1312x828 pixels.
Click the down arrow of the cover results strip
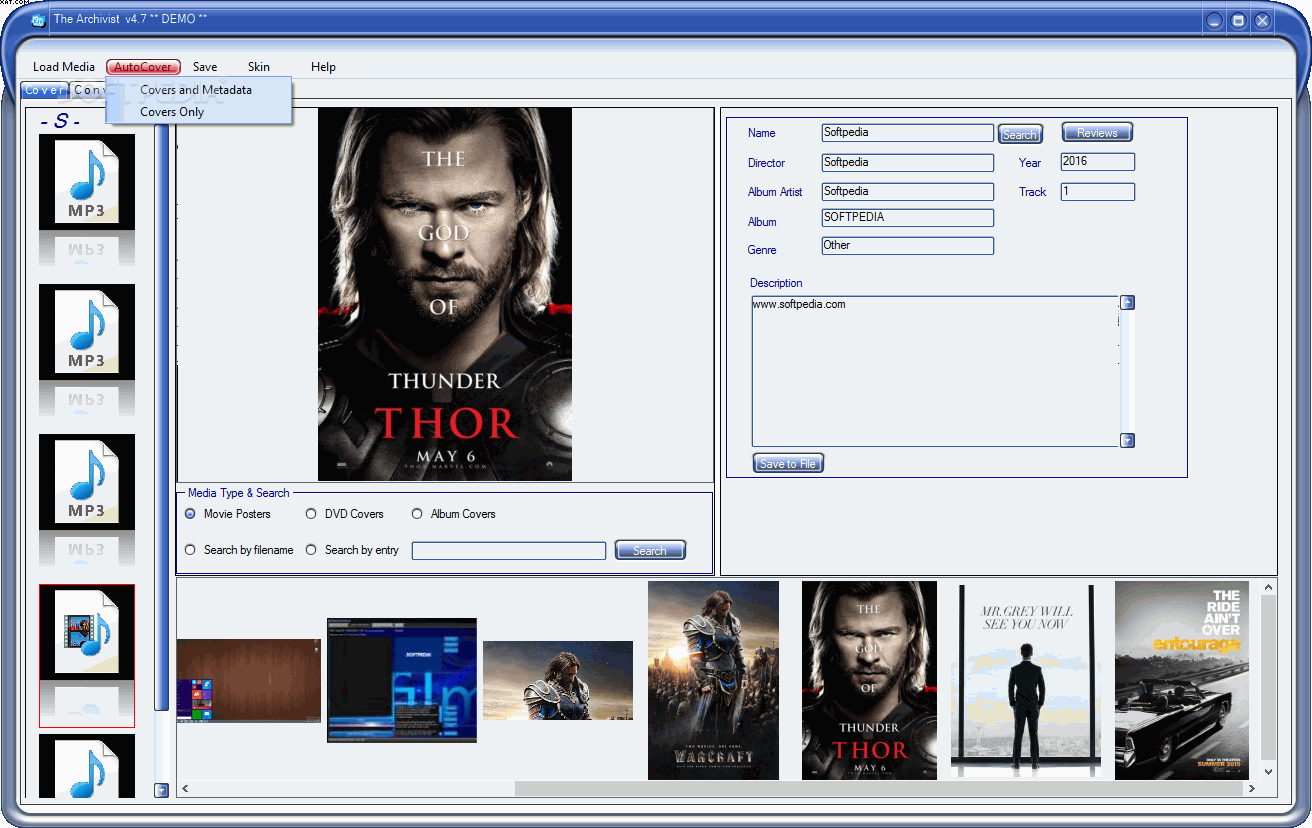pos(1269,772)
